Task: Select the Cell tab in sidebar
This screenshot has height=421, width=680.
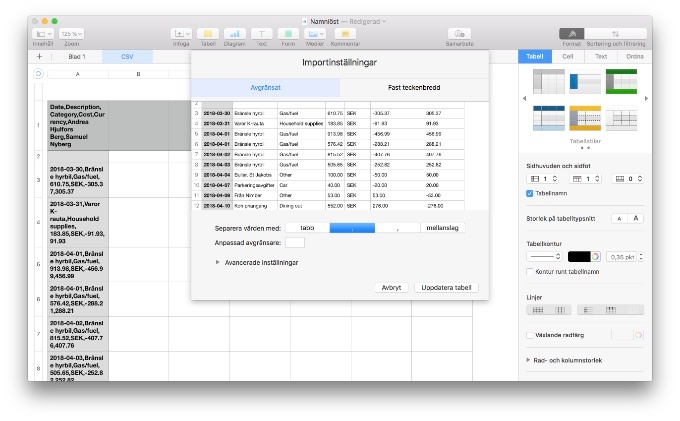Action: [567, 57]
